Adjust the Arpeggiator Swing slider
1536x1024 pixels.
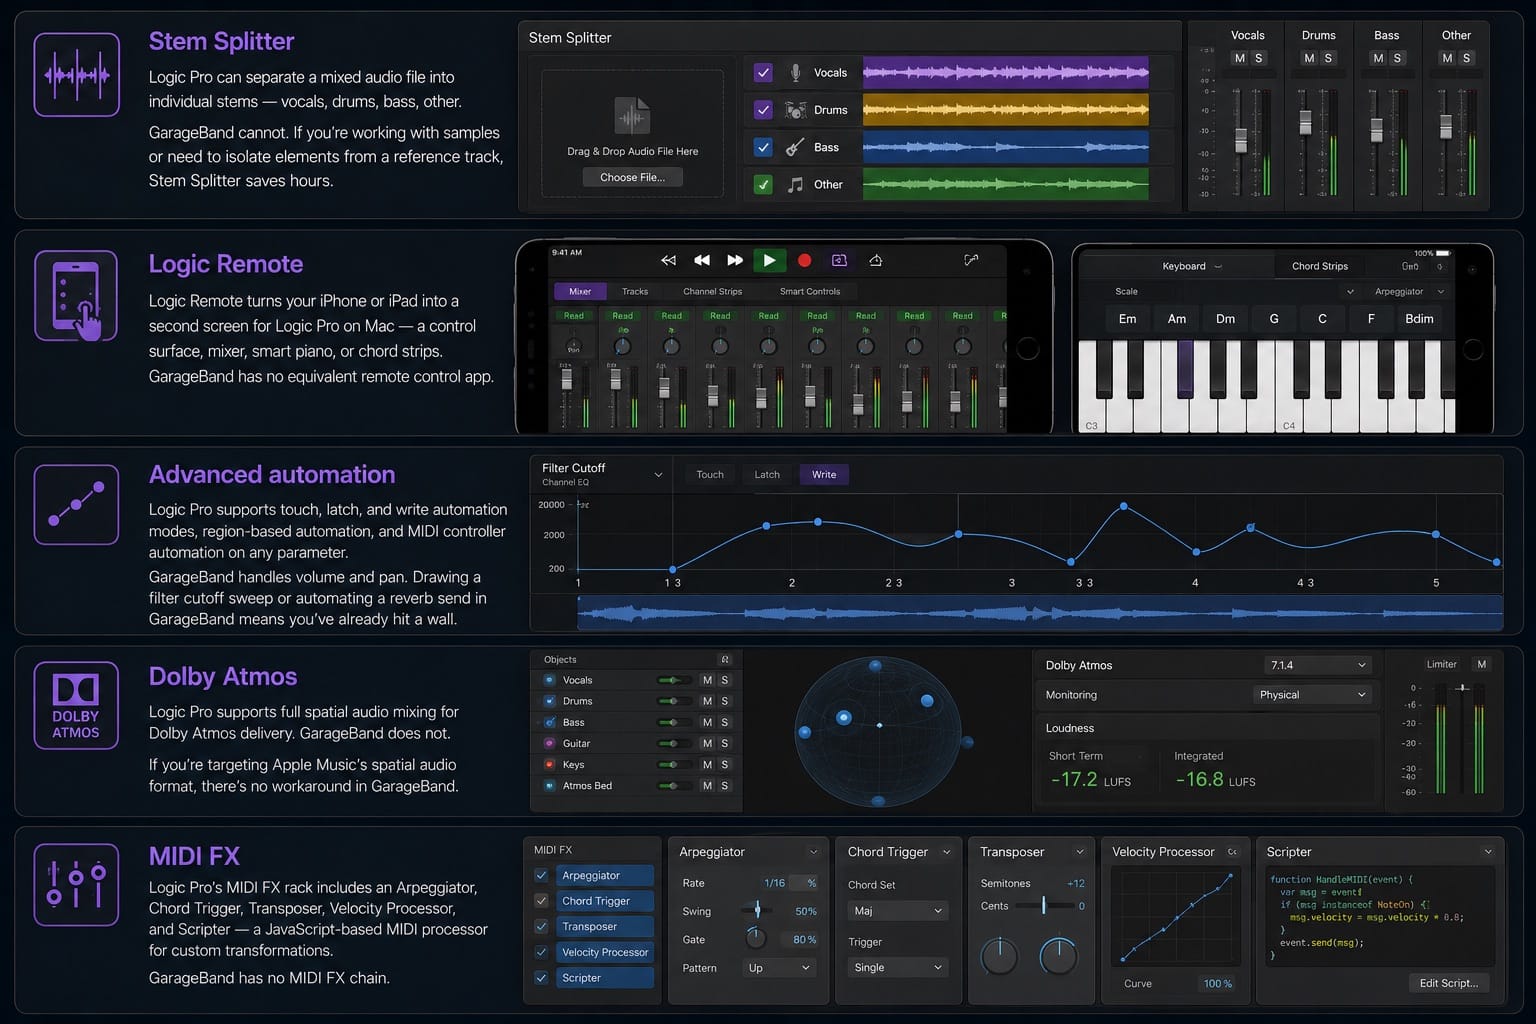point(757,910)
